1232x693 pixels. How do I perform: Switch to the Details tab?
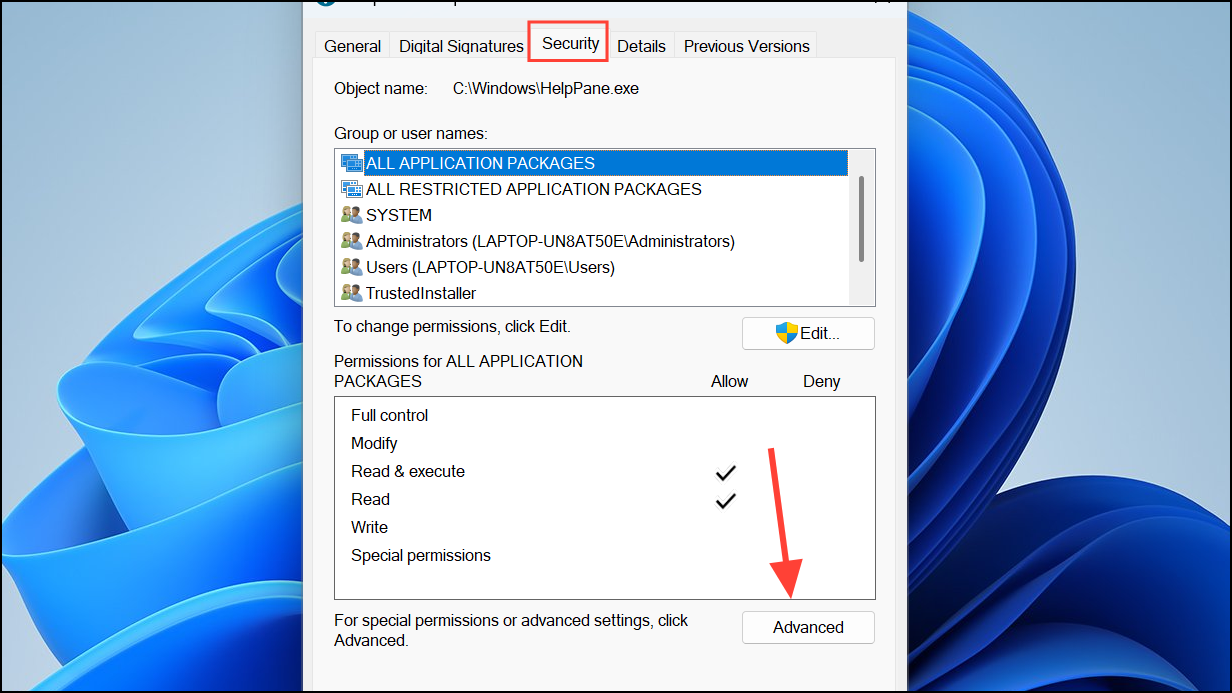(641, 45)
